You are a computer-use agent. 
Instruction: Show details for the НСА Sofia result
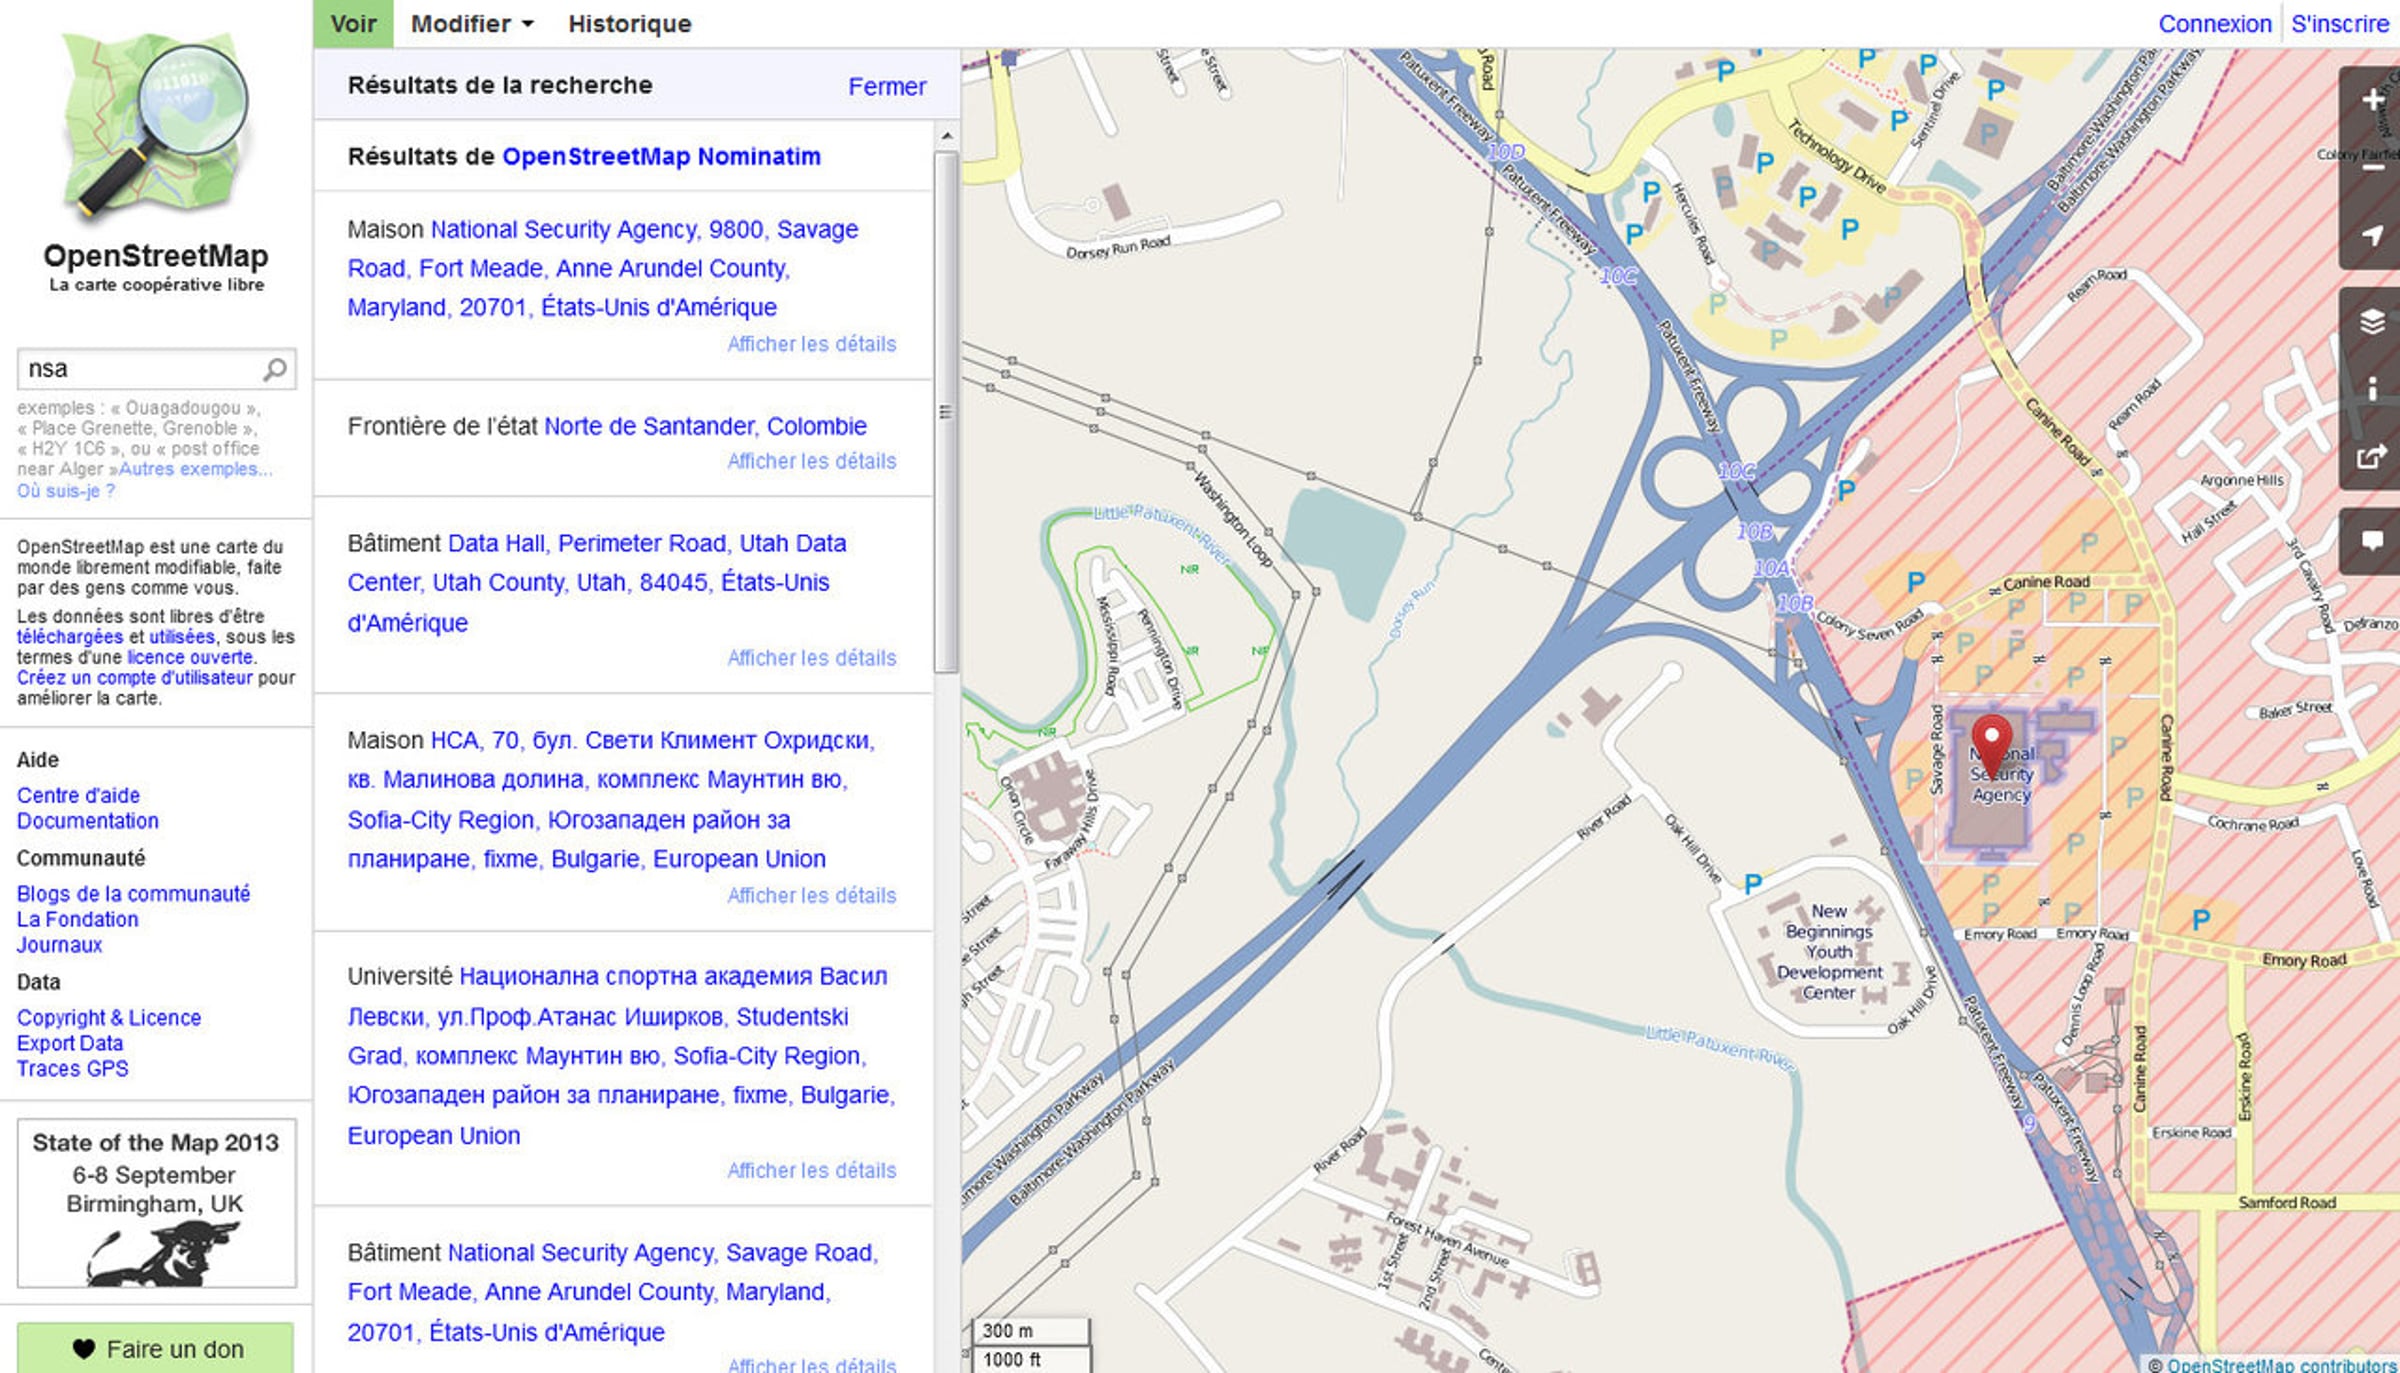tap(811, 896)
